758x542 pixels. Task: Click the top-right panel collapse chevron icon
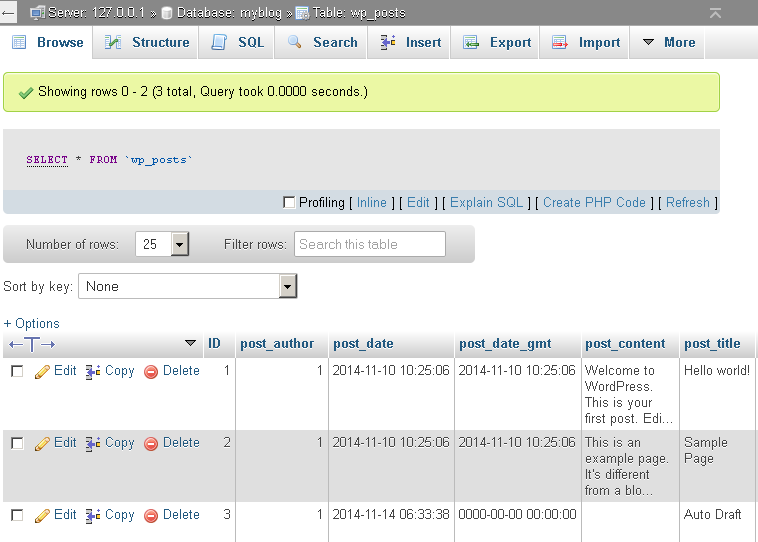pyautogui.click(x=715, y=13)
